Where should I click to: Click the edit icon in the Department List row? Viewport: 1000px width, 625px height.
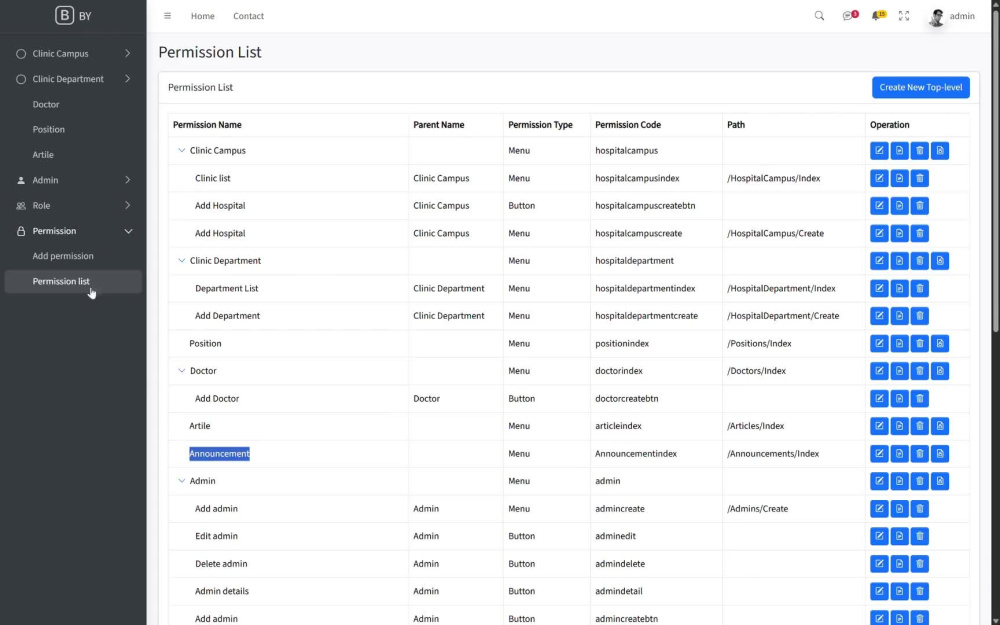pos(879,288)
